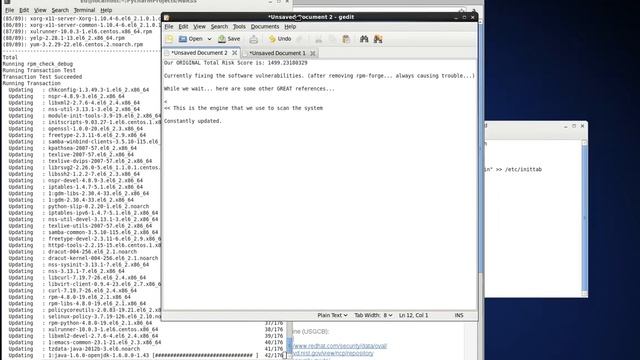The height and width of the screenshot is (360, 640).
Task: Click the terminal window title bar icon
Action: click(6, 2)
